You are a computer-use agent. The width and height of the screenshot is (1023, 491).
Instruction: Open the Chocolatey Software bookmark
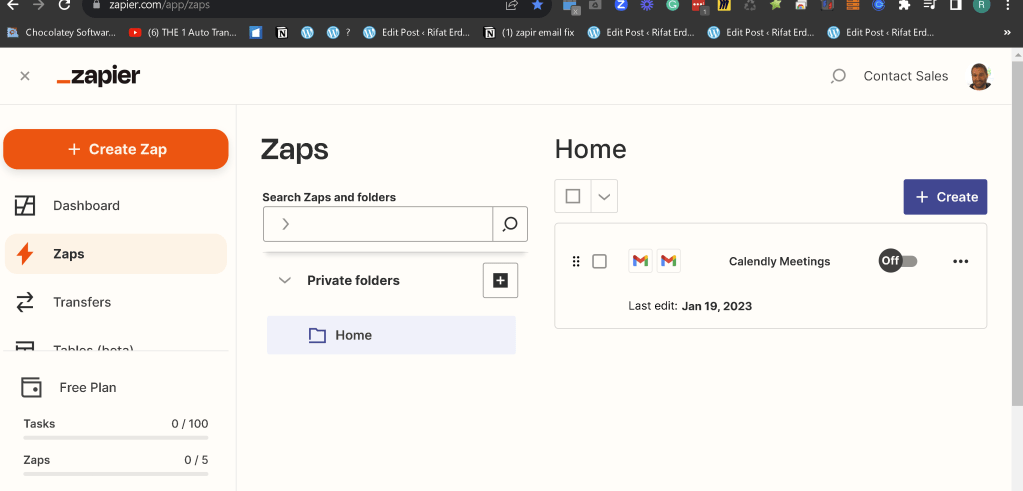click(61, 32)
